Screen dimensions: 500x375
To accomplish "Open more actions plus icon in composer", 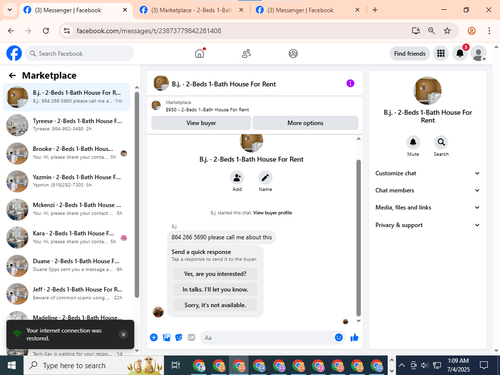I will click(x=154, y=338).
